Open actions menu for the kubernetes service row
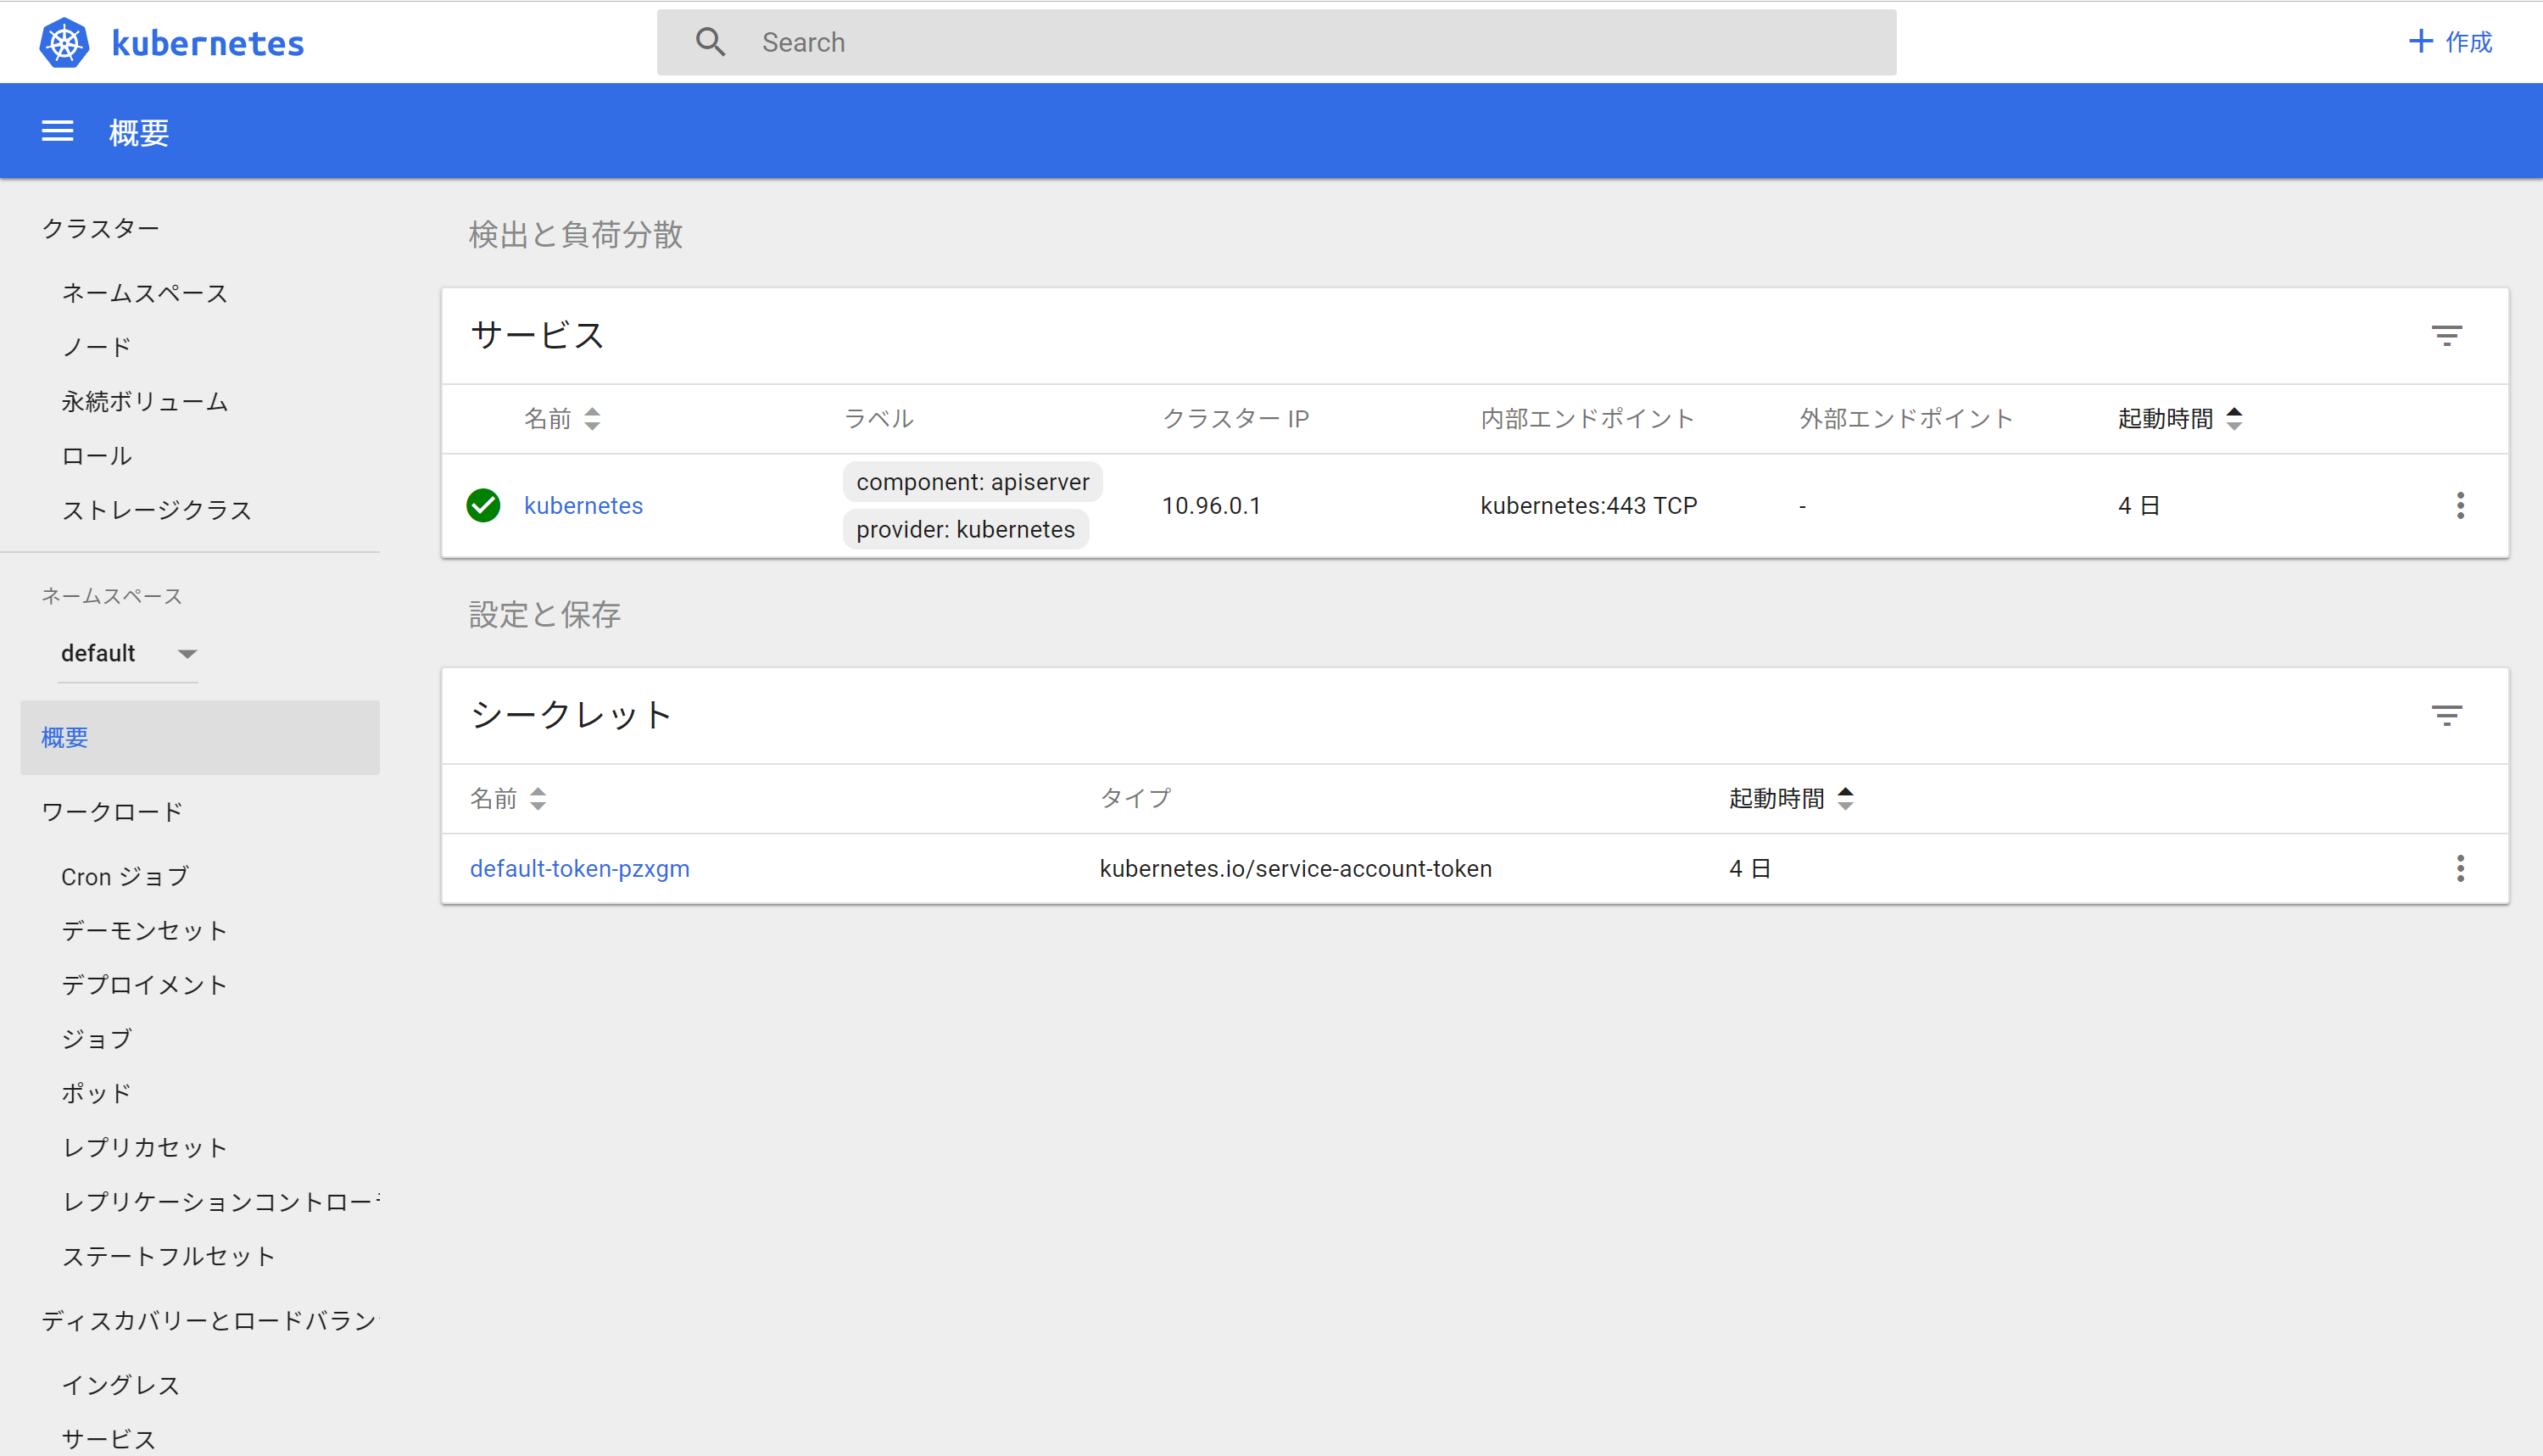The height and width of the screenshot is (1456, 2543). pyautogui.click(x=2461, y=506)
